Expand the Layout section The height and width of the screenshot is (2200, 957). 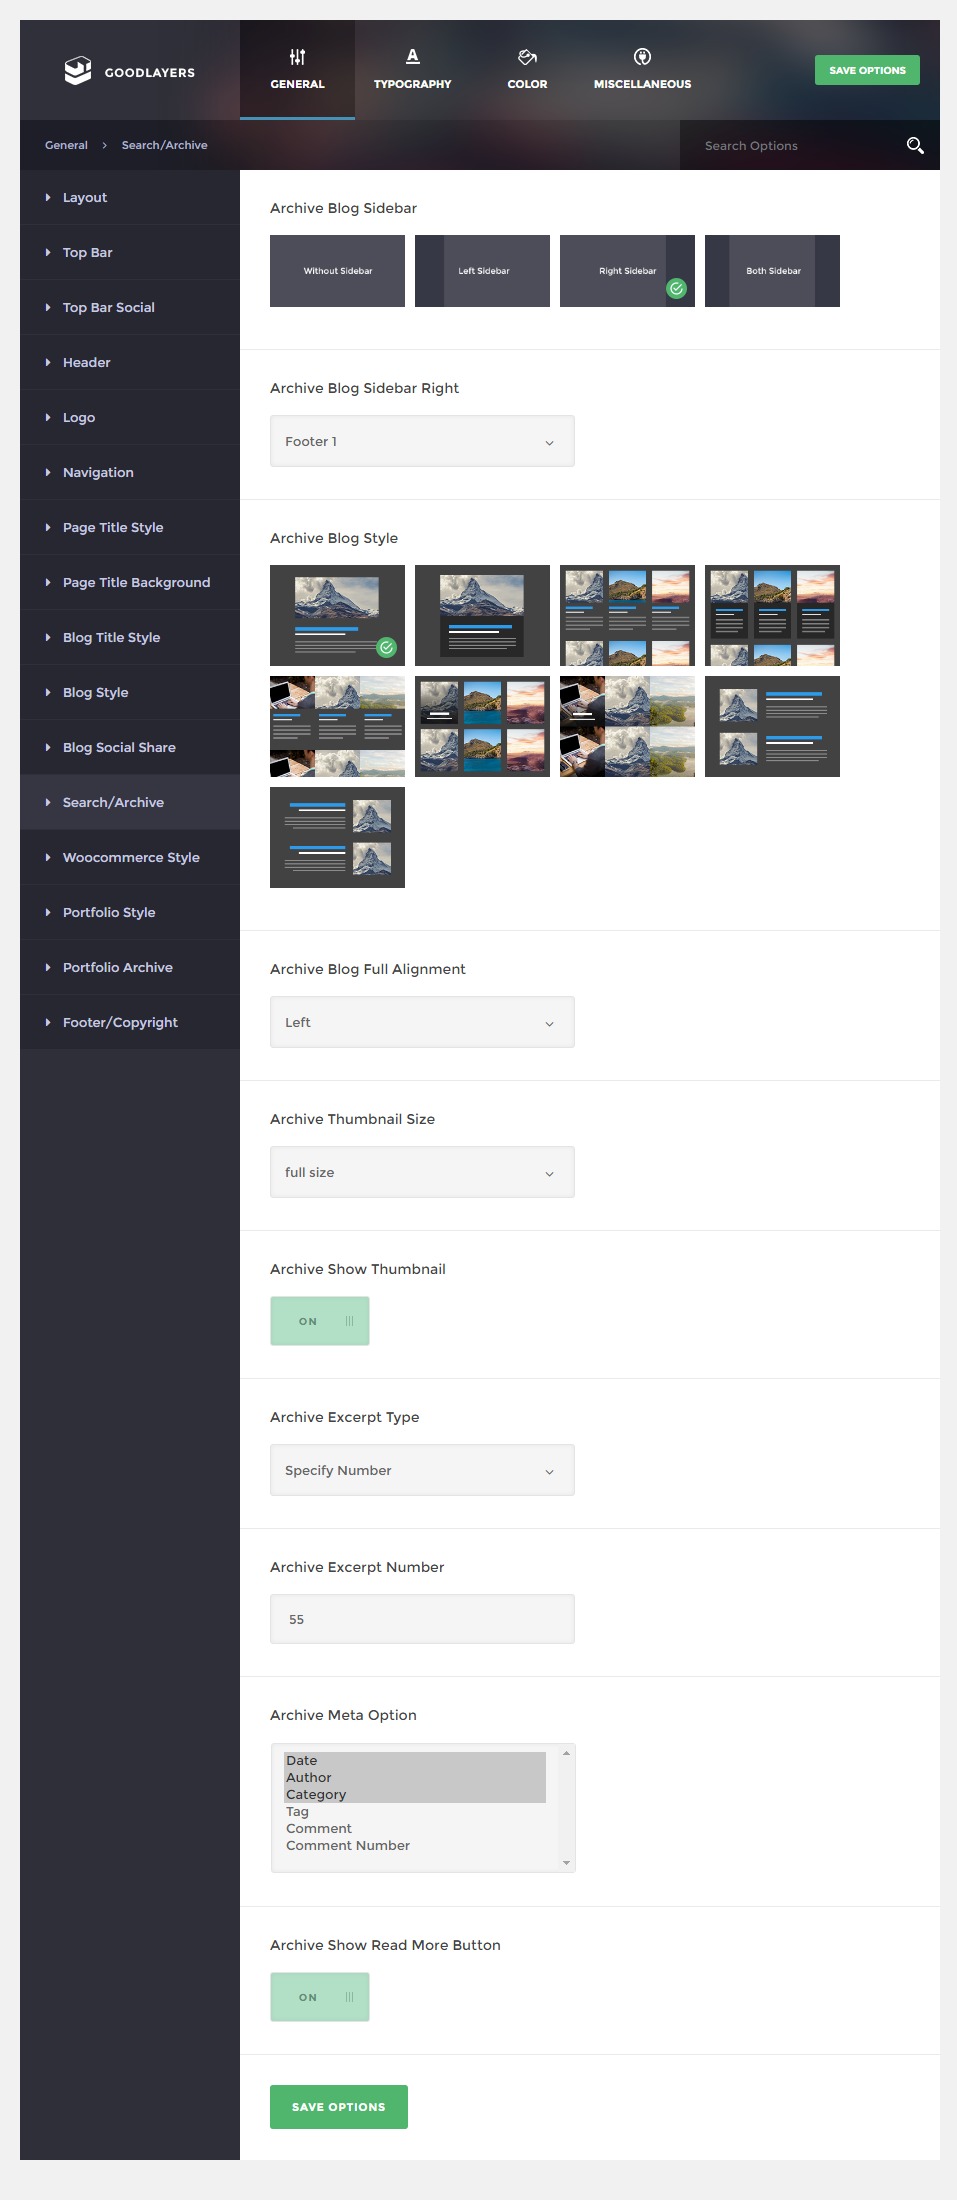pyautogui.click(x=130, y=197)
